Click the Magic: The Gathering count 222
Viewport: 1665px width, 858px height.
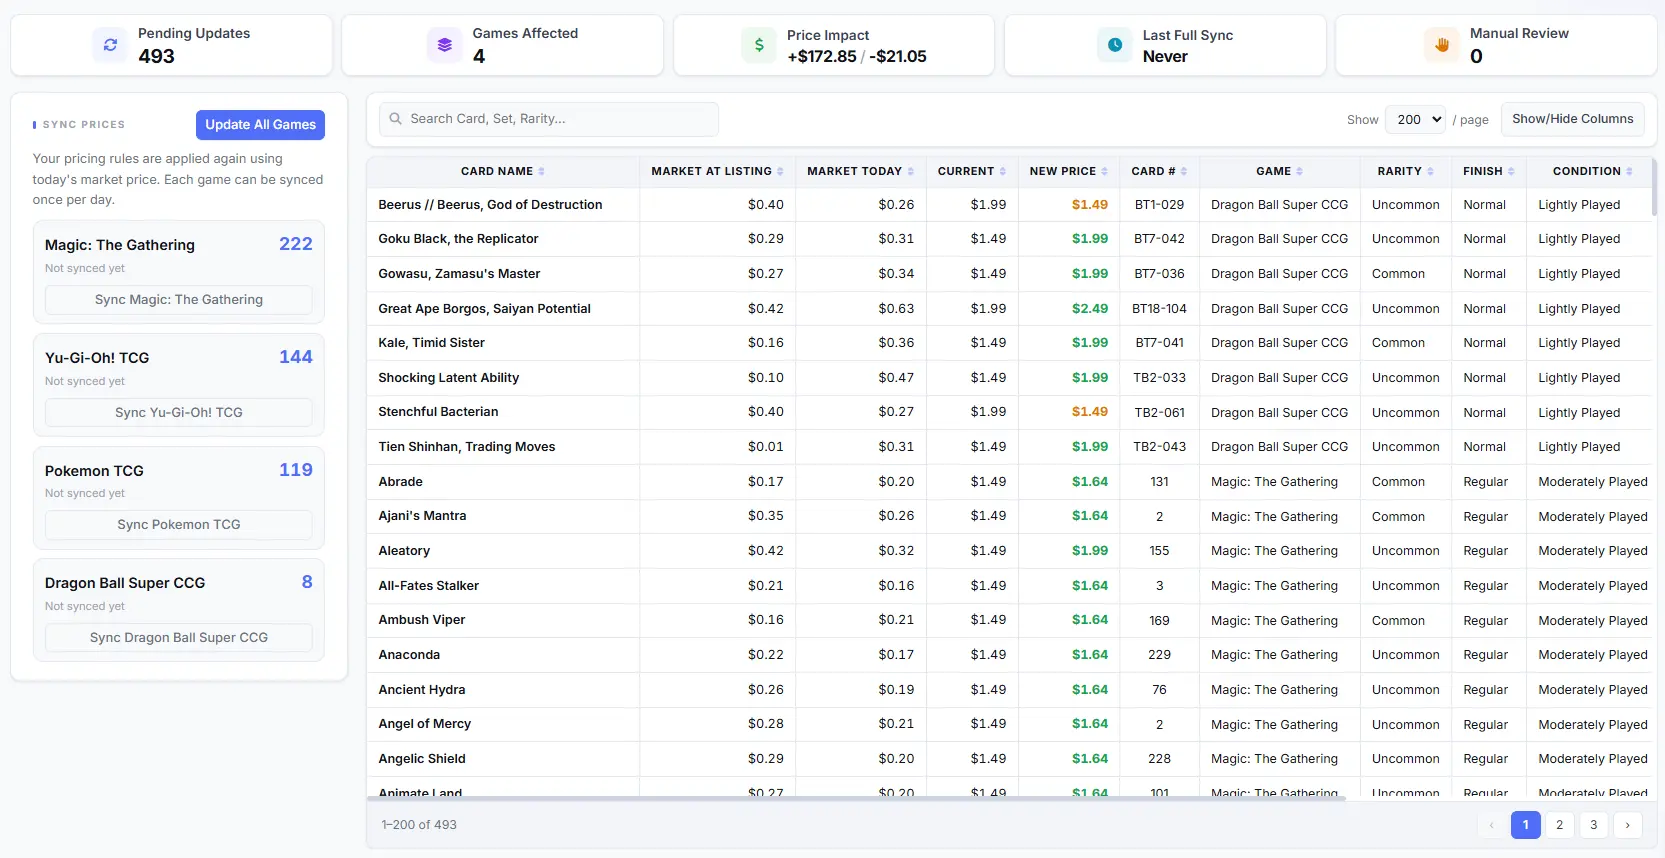click(x=296, y=244)
